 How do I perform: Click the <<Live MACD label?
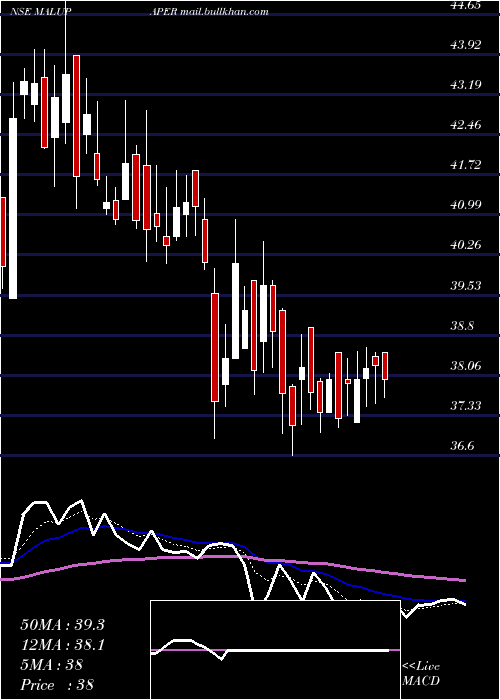coord(421,674)
